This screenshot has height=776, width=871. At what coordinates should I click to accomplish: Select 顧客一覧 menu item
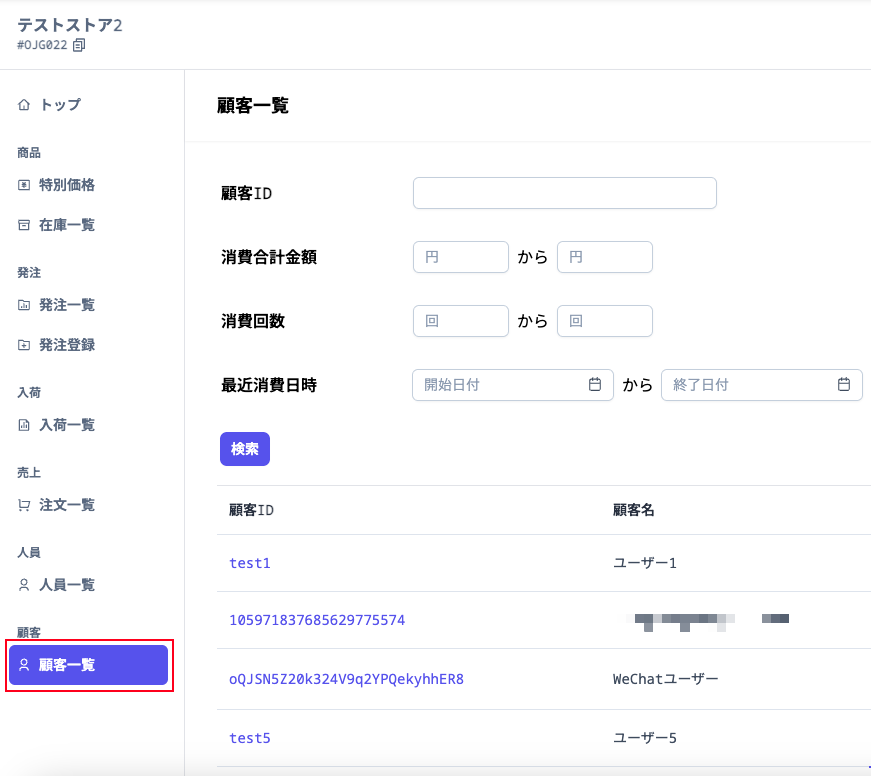(89, 665)
